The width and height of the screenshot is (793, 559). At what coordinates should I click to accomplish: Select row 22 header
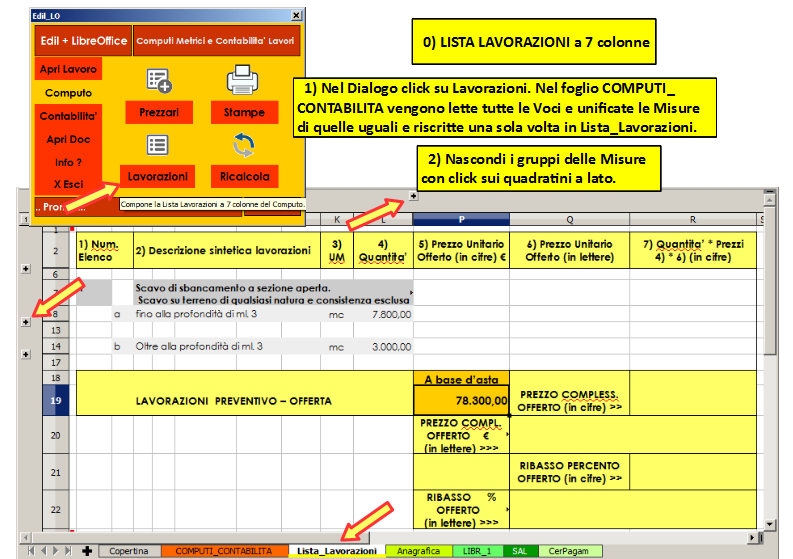click(56, 509)
